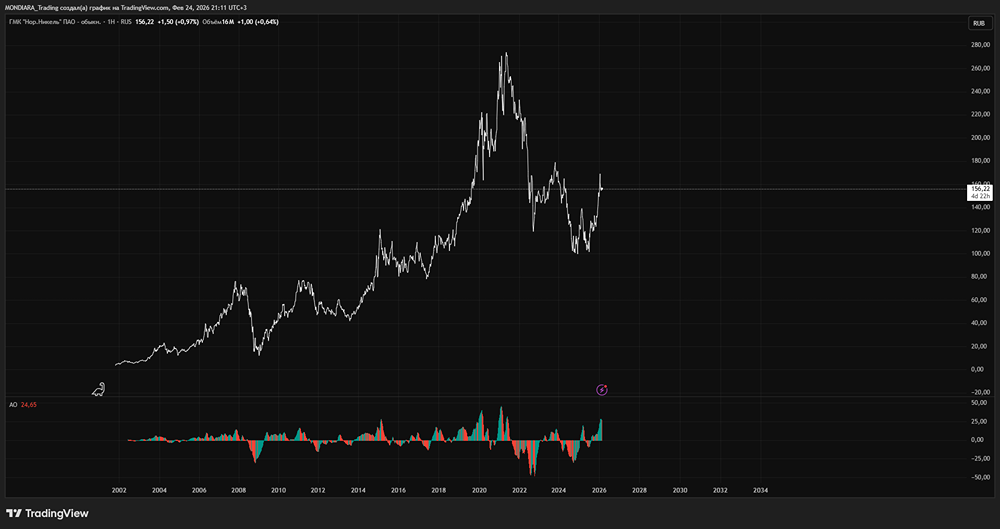
Task: Click the 2020 label on the time axis
Action: pyautogui.click(x=479, y=491)
